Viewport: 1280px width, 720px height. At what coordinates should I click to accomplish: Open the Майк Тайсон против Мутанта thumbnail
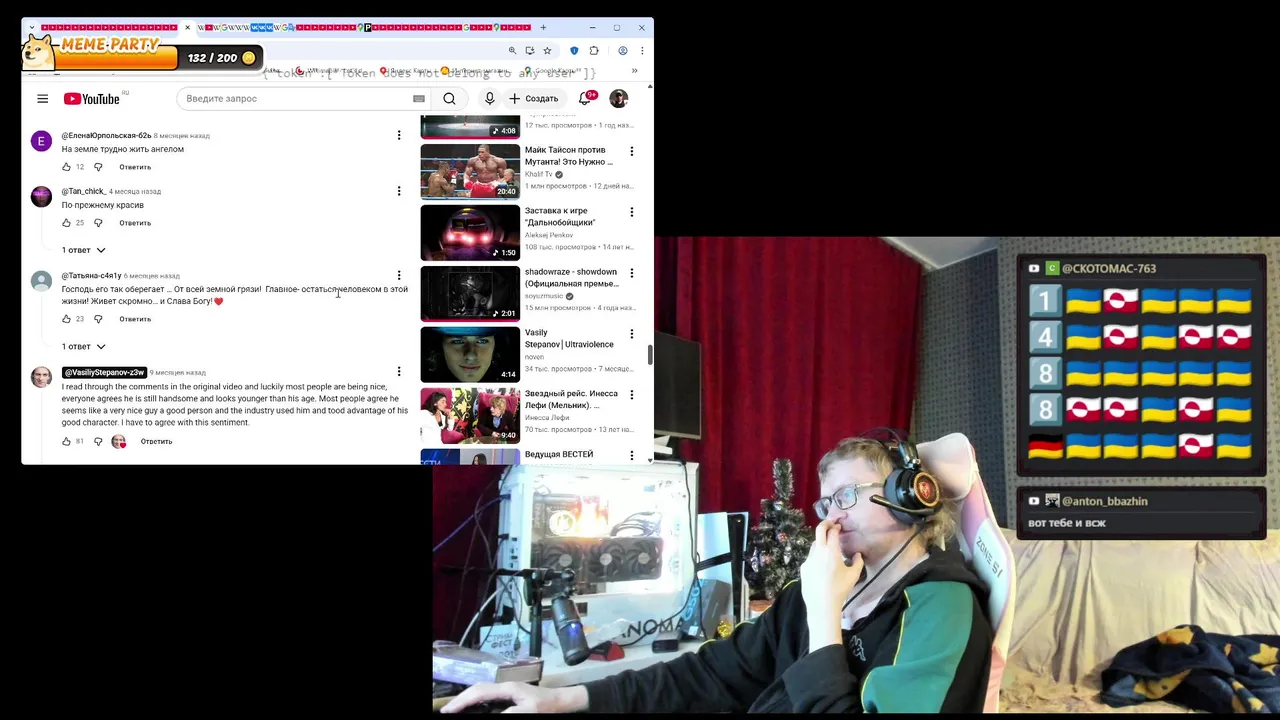coord(470,172)
